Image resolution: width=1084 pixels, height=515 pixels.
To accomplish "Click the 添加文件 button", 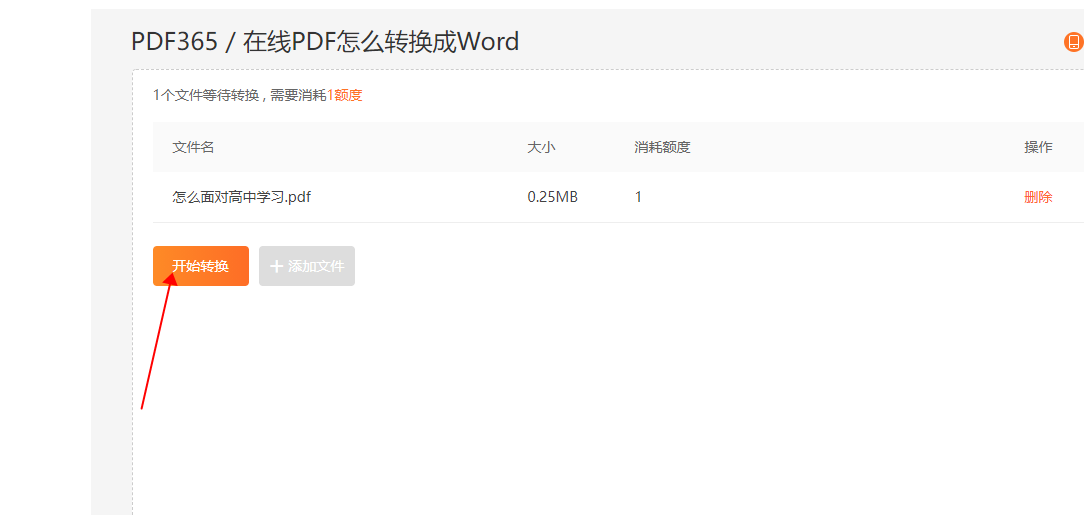I will coord(307,265).
